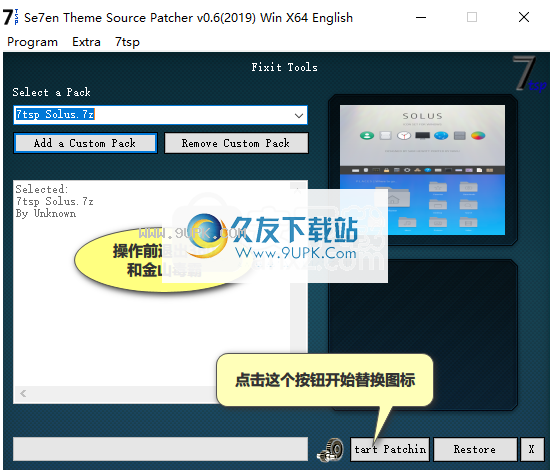Click the Solus pack preview thumbnail
Screen dimensions: 550x472
422,170
